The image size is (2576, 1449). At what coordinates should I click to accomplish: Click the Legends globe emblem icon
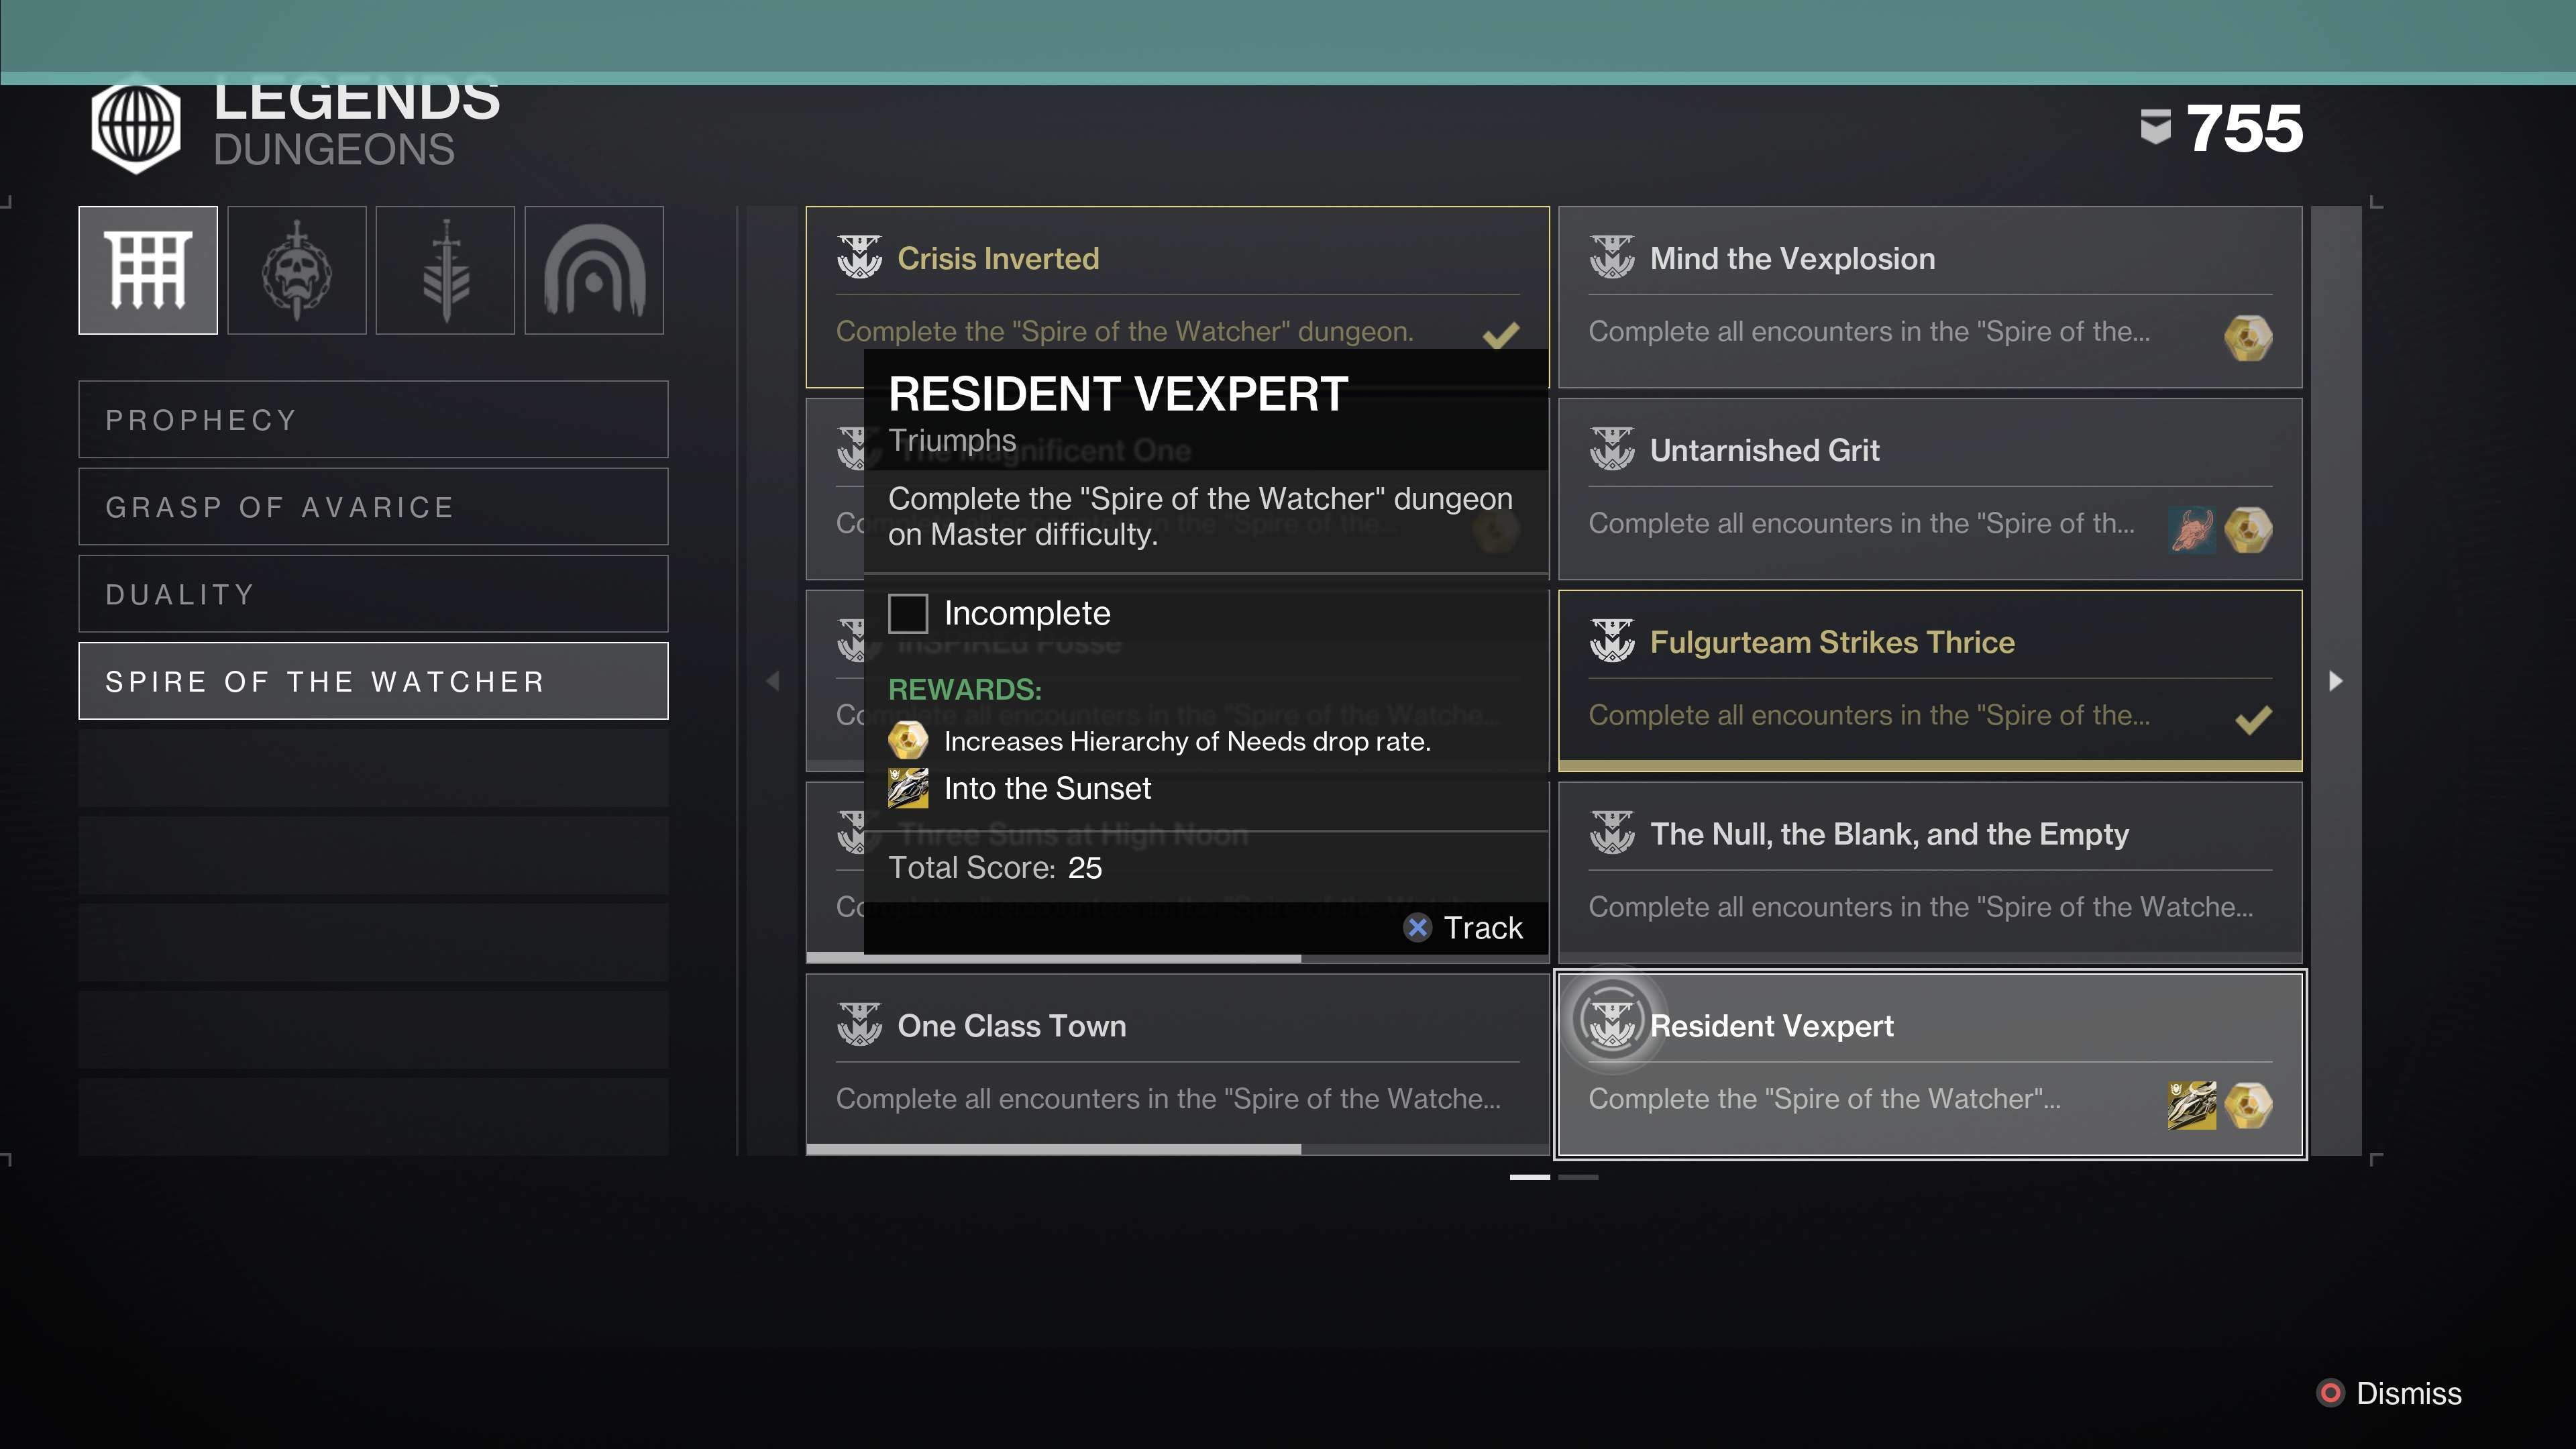coord(136,126)
